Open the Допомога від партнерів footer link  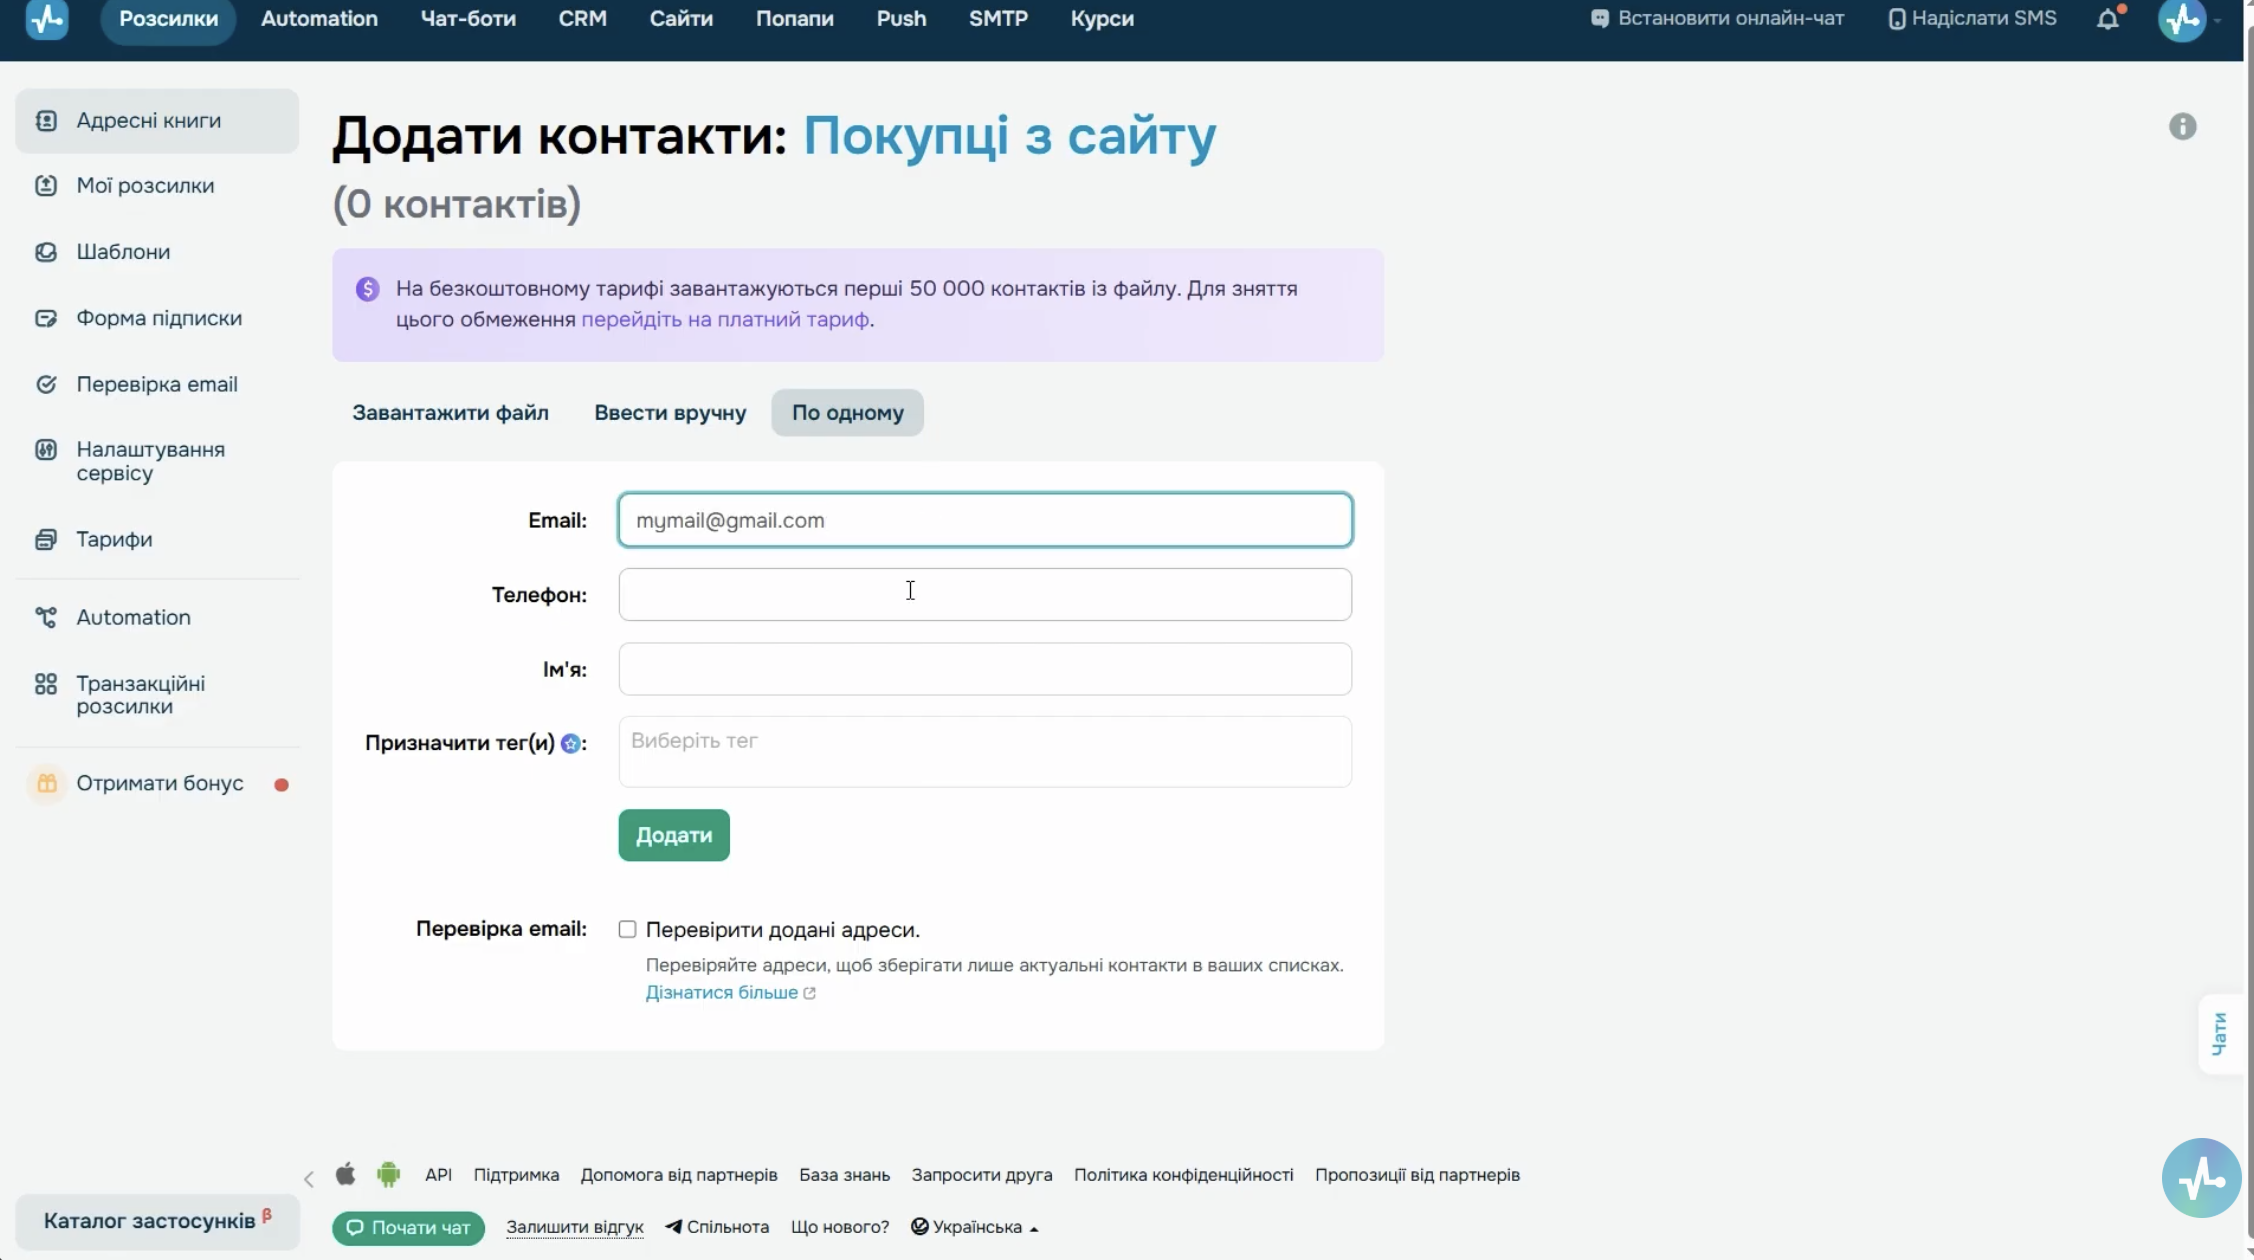tap(679, 1175)
